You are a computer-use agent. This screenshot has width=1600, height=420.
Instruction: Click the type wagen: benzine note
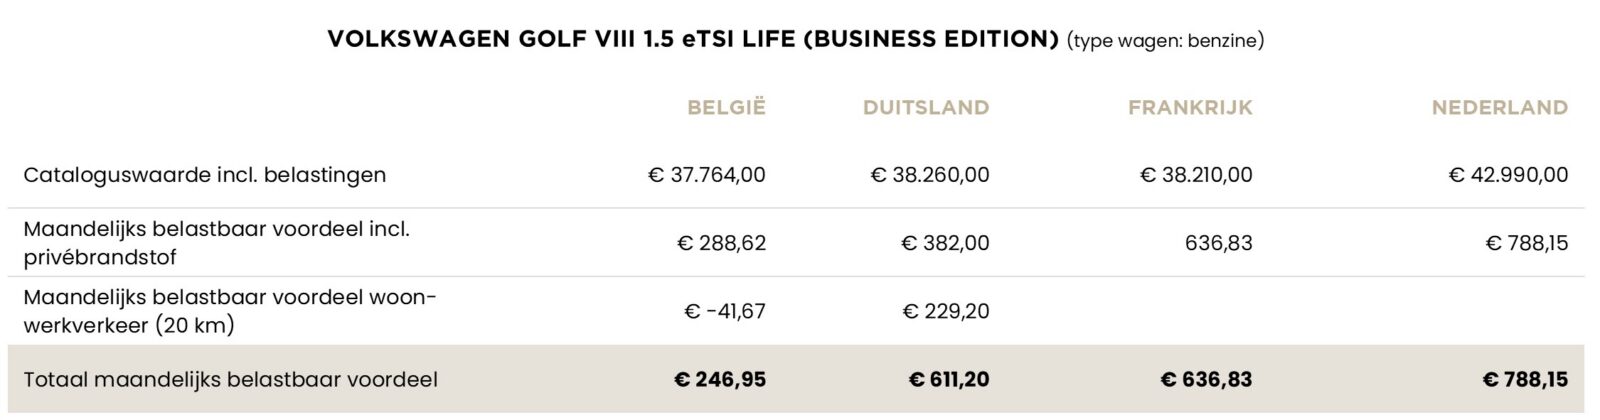(x=1165, y=41)
